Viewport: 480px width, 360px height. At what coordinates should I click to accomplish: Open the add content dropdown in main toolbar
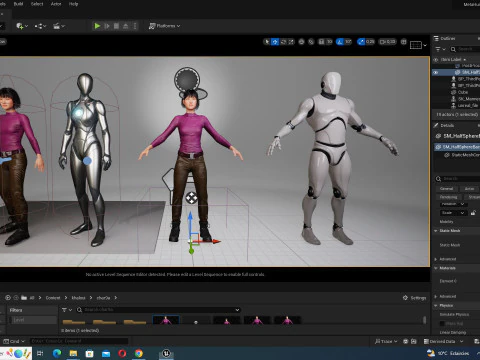pos(22,26)
